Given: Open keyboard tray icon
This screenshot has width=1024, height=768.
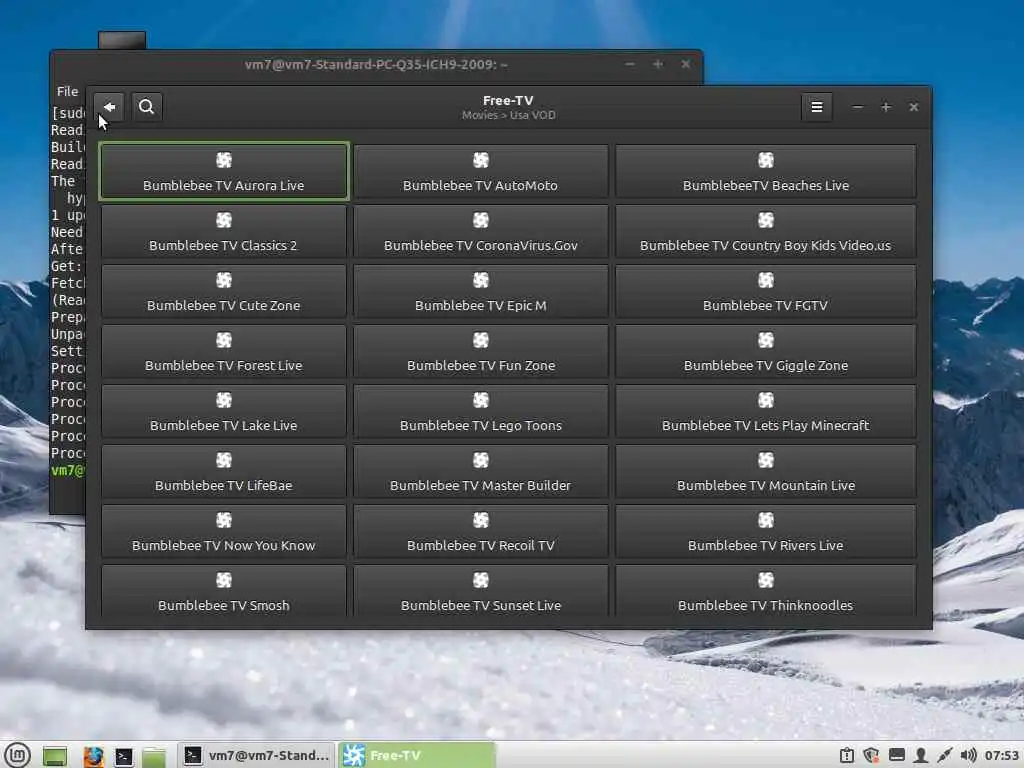Looking at the screenshot, I should [x=897, y=756].
